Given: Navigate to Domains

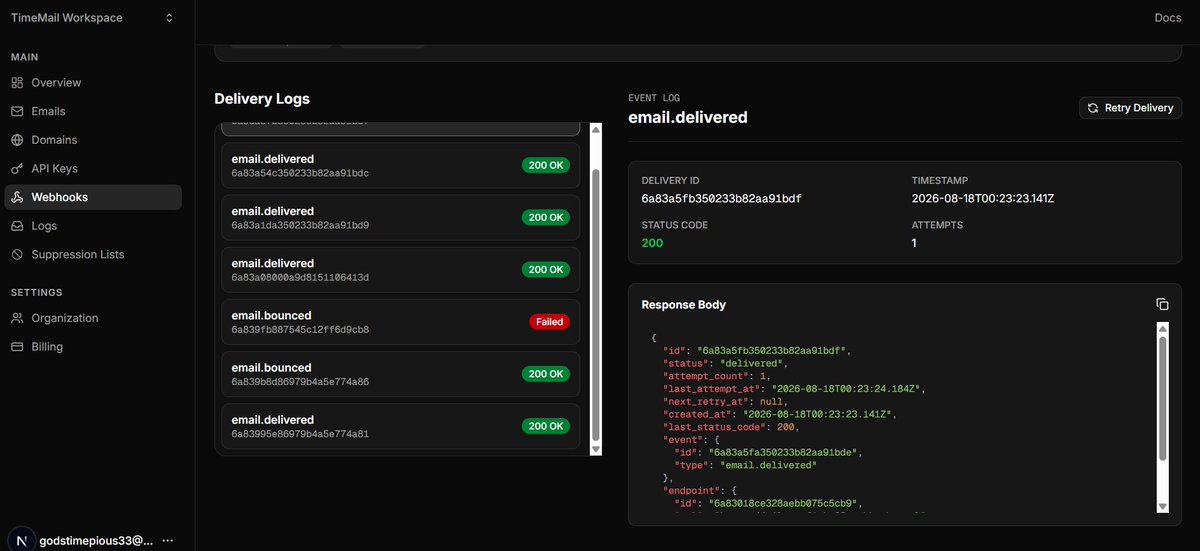Looking at the screenshot, I should (93, 140).
